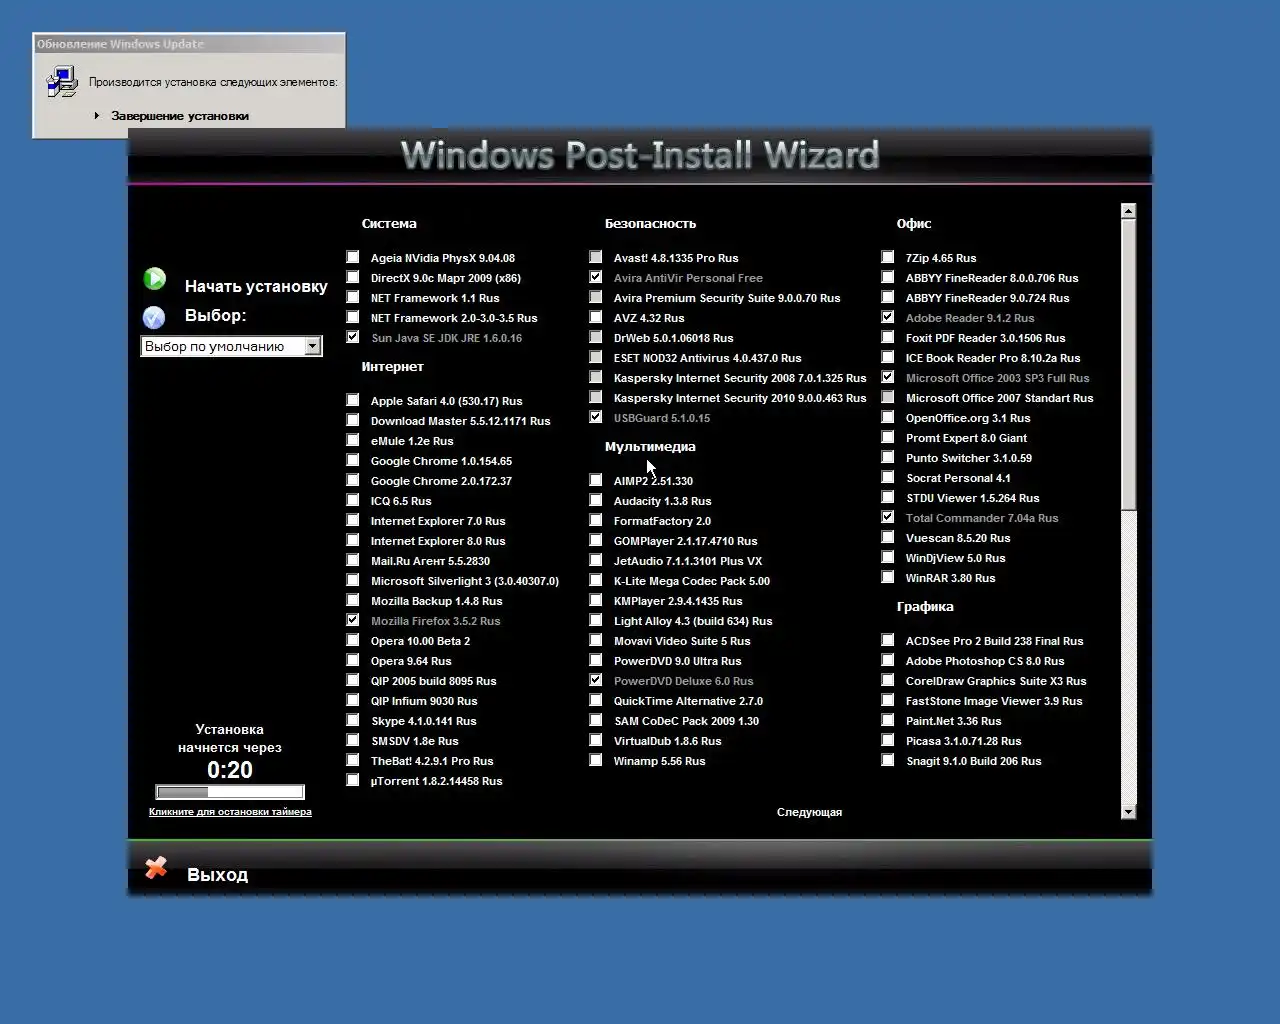Click the green start installation arrow icon
Image resolution: width=1280 pixels, height=1024 pixels.
155,279
